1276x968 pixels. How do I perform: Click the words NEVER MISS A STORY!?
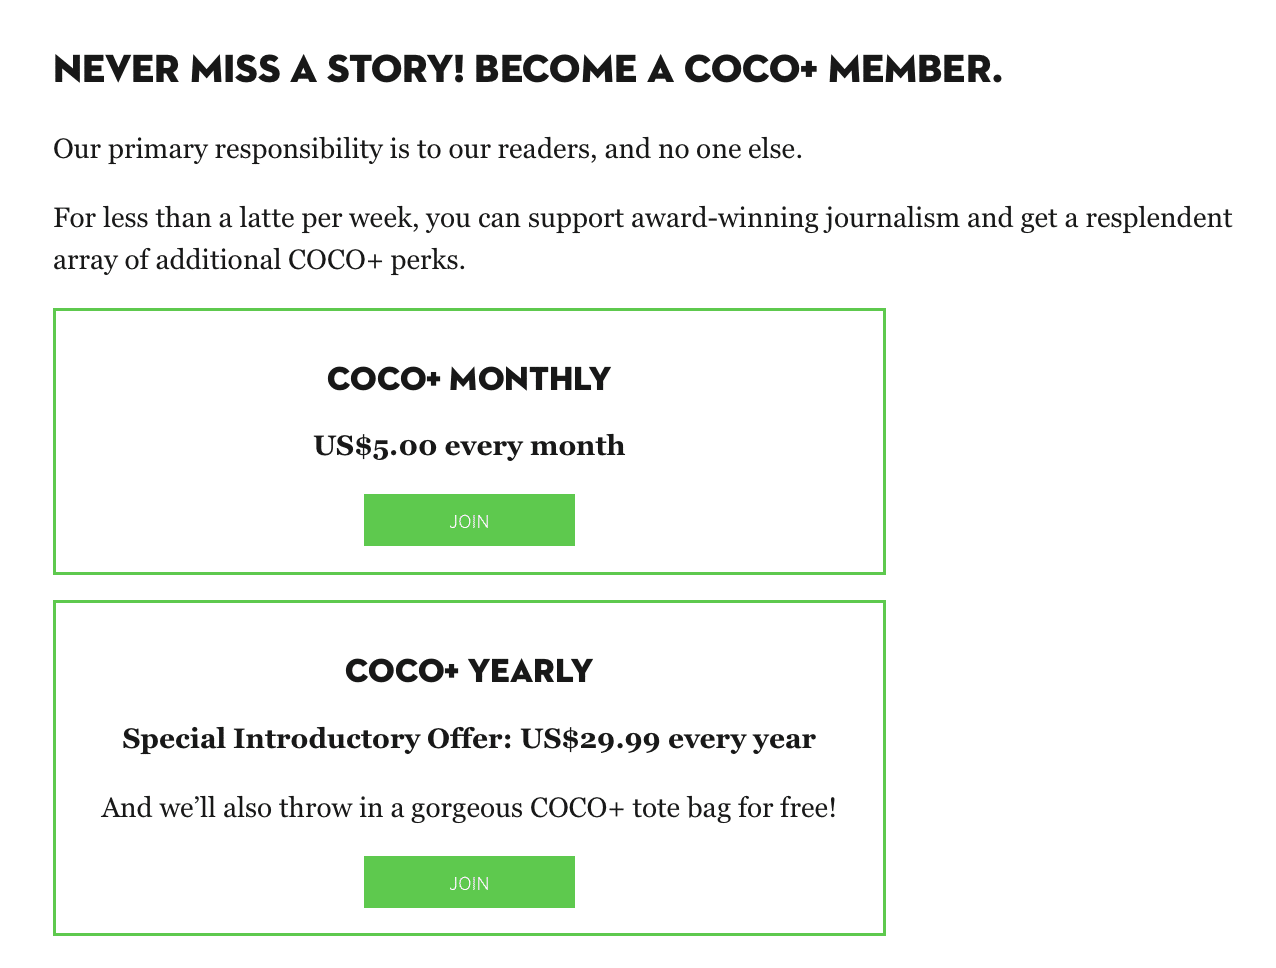point(259,70)
